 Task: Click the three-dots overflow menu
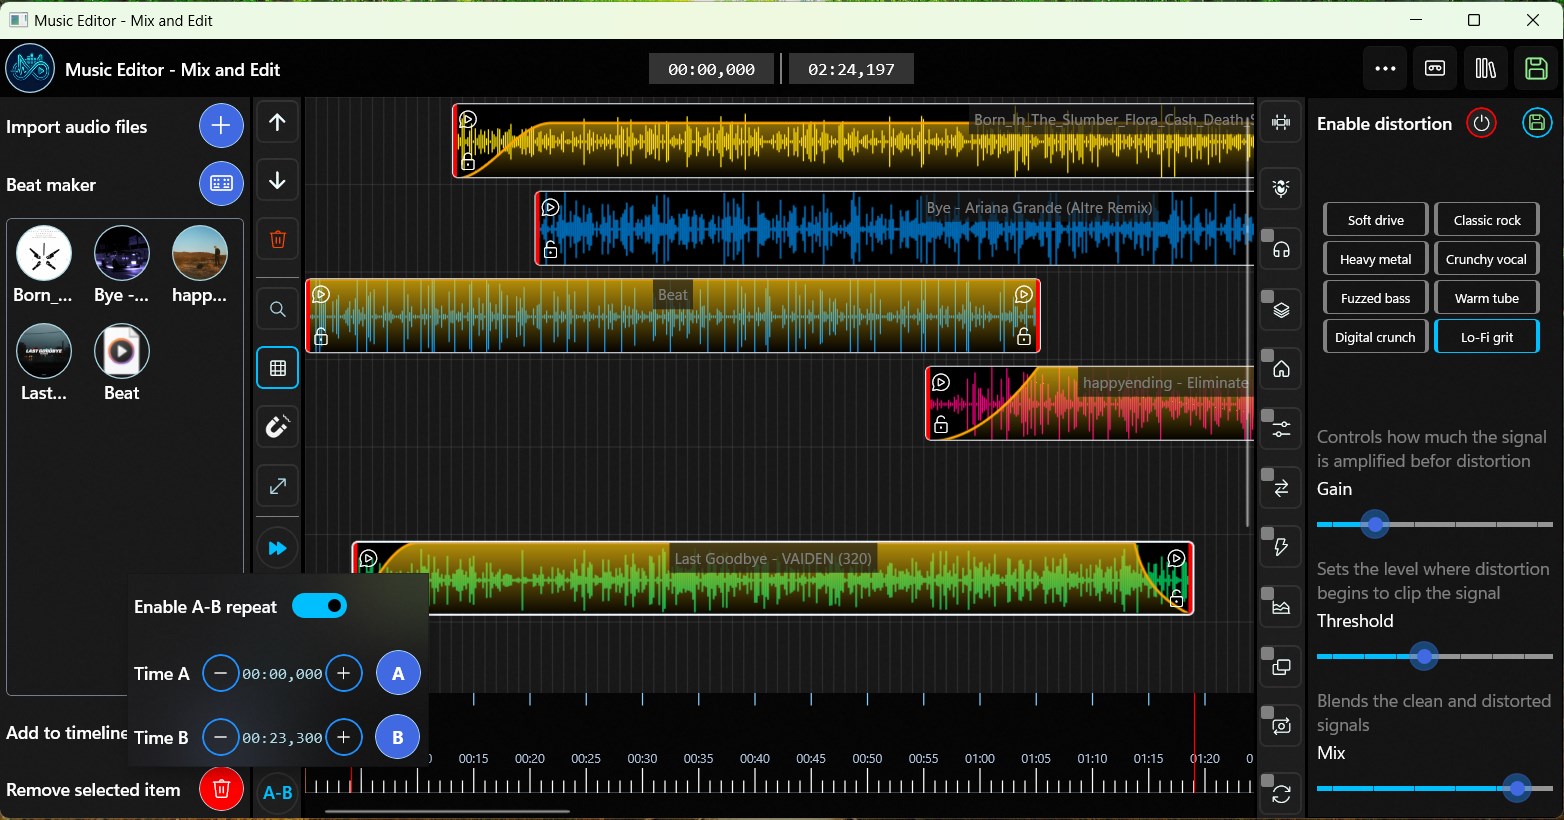tap(1385, 68)
